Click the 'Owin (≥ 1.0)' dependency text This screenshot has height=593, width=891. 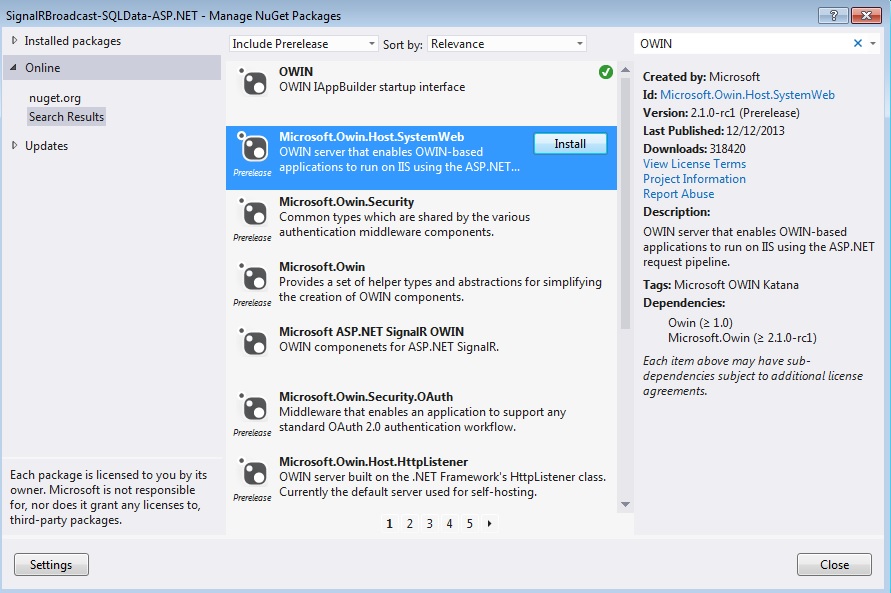coord(700,323)
